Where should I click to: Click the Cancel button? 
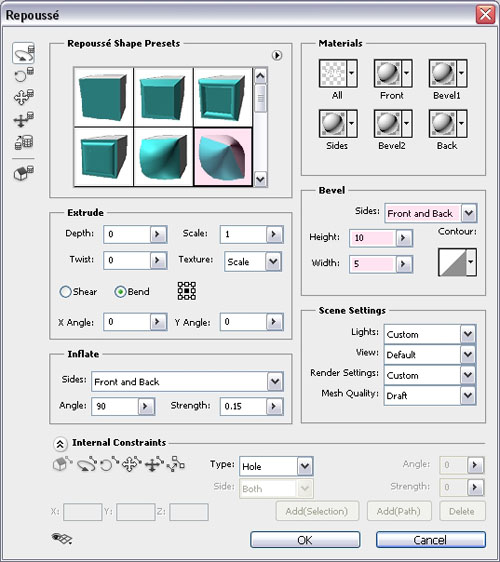430,540
